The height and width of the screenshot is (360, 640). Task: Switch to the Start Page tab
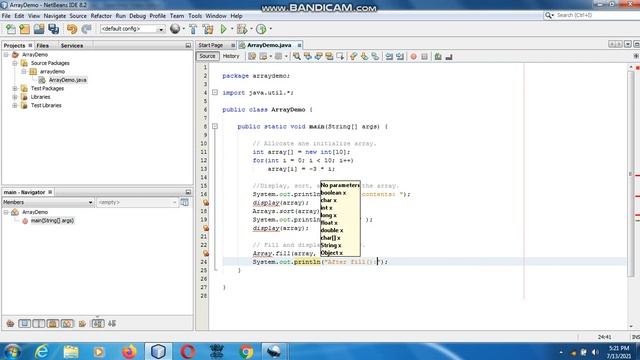[x=211, y=45]
